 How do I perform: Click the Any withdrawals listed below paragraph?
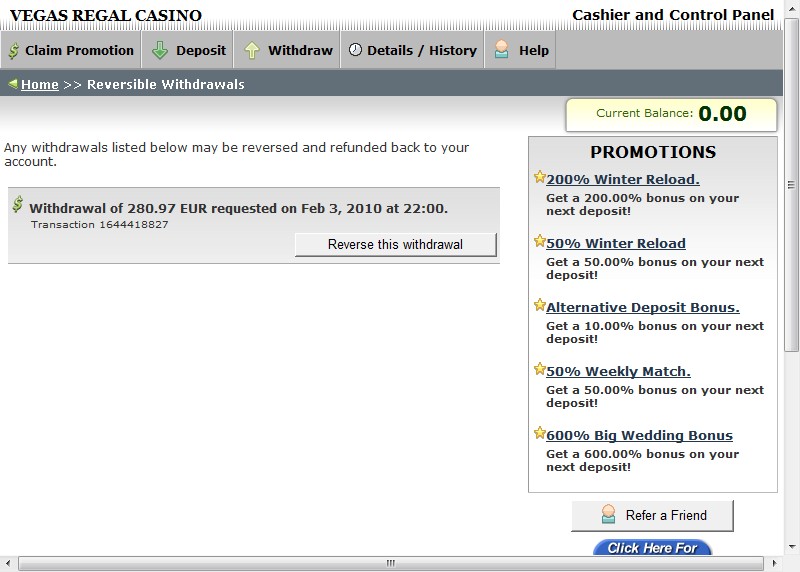click(236, 154)
